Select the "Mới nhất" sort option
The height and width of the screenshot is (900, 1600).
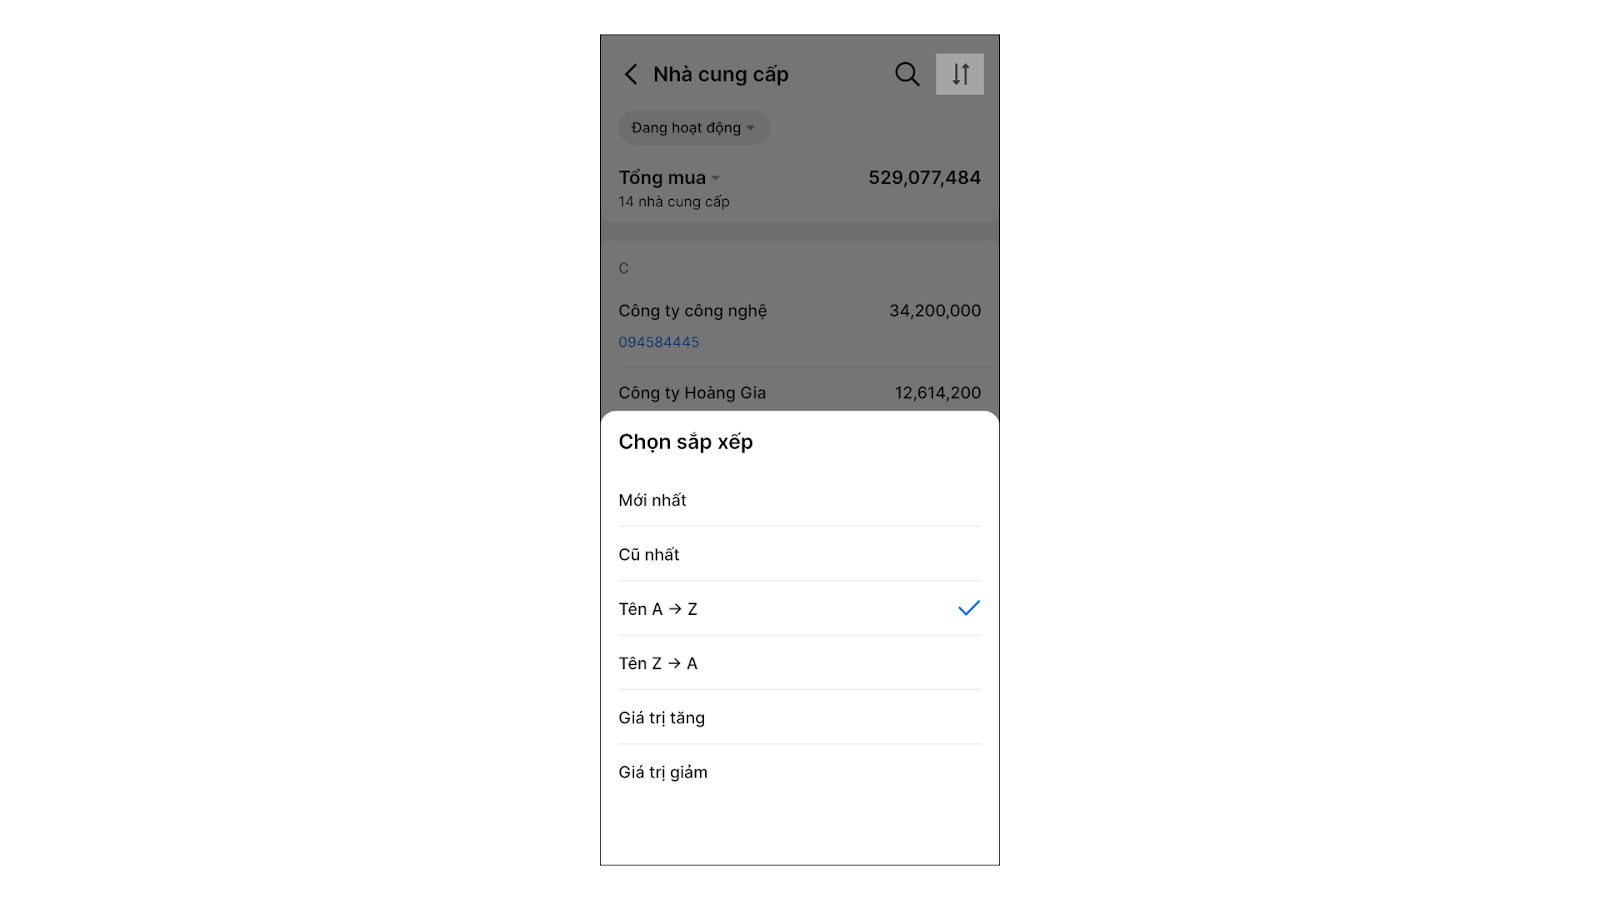653,500
